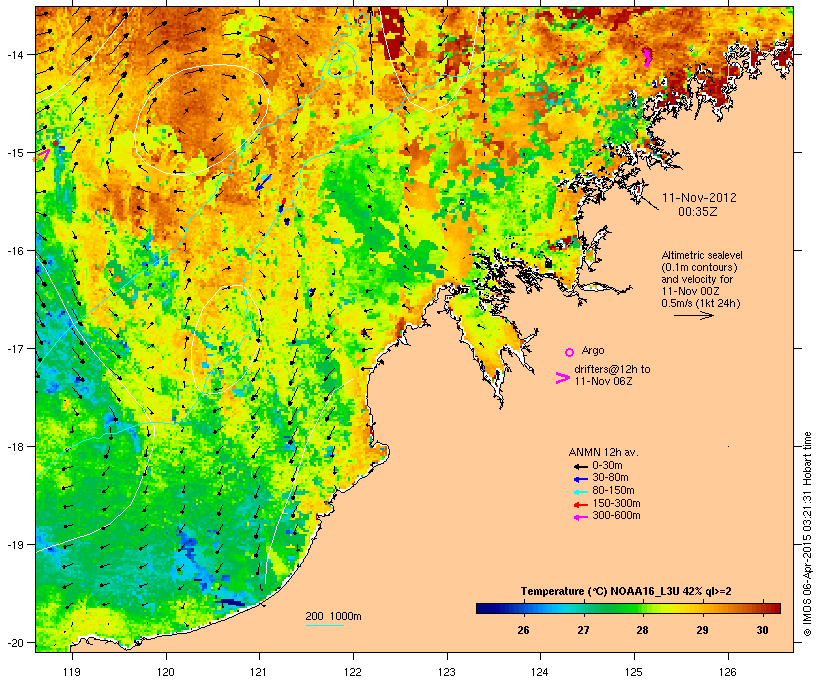This screenshot has width=820, height=680.
Task: Click the magenta drifter arrowhead near 118.7E 15S
Action: 44,154
